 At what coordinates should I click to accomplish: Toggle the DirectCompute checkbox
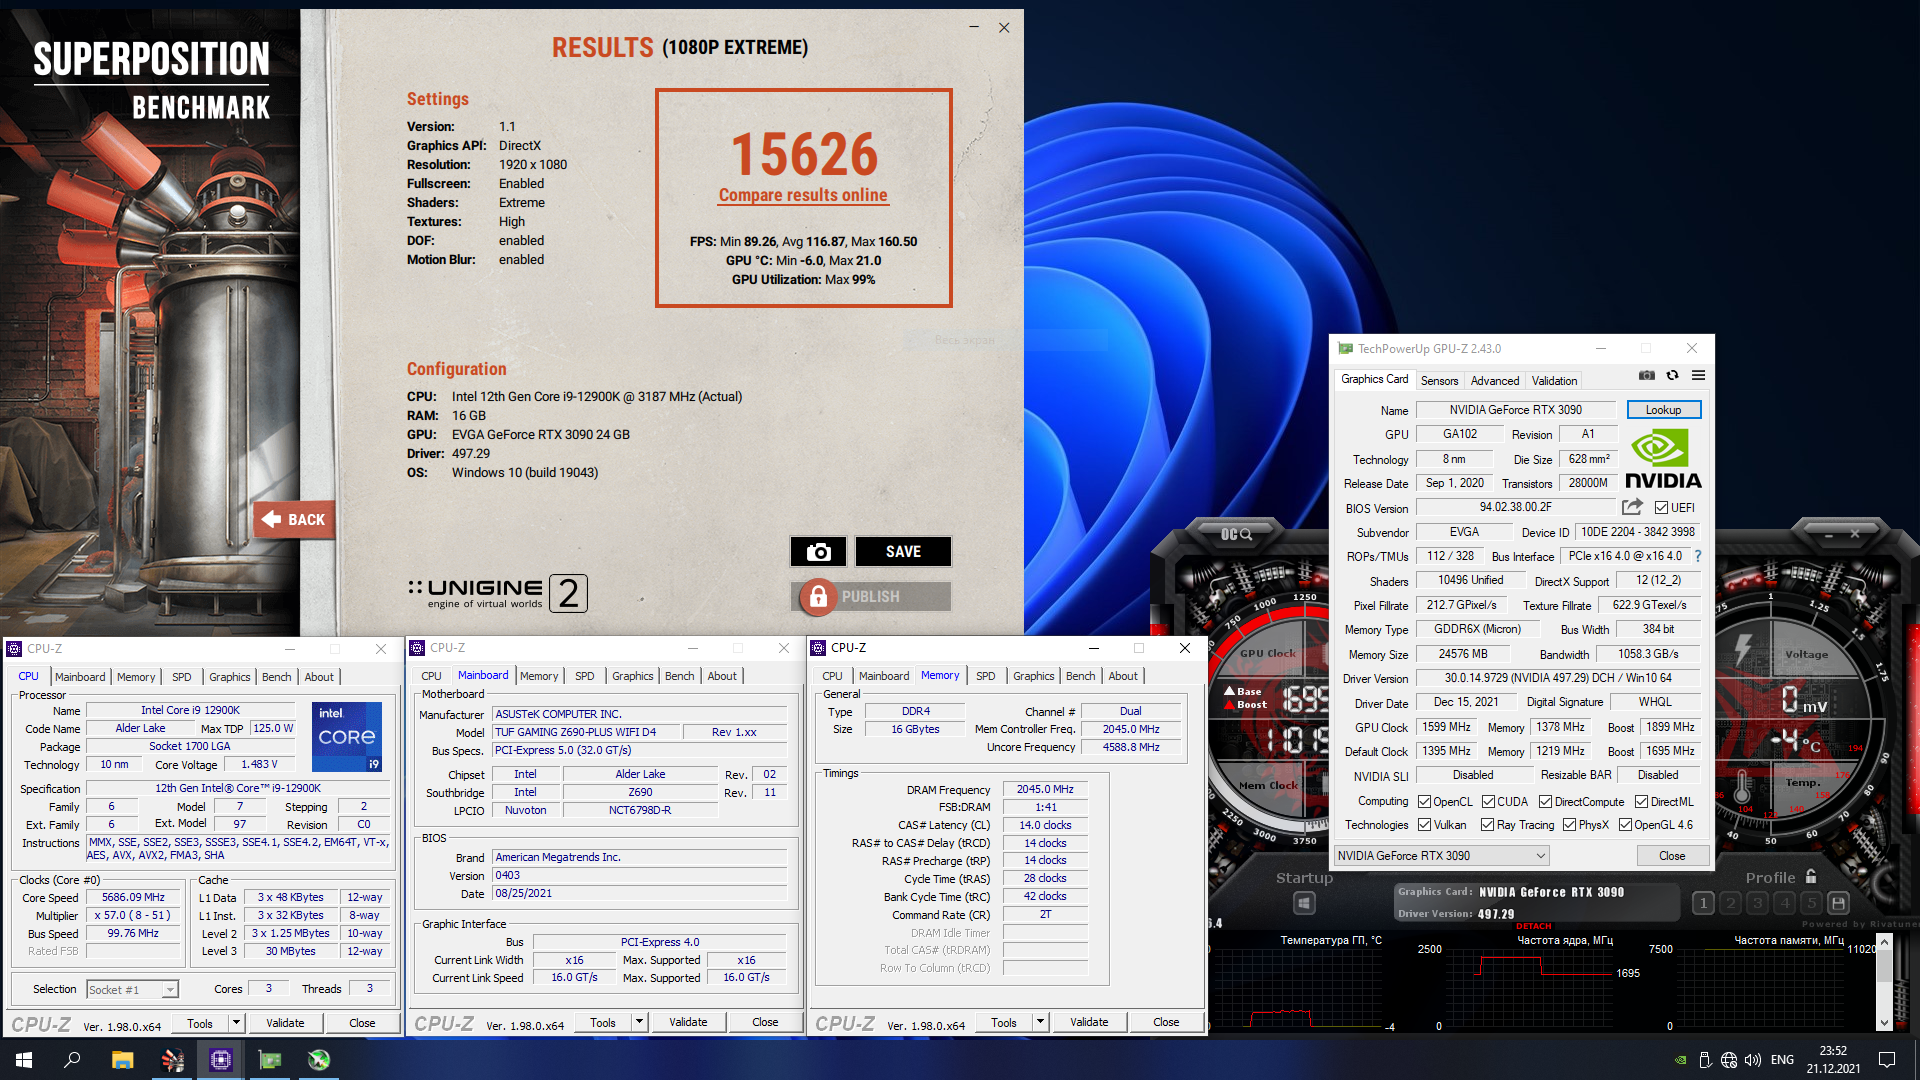pyautogui.click(x=1545, y=802)
